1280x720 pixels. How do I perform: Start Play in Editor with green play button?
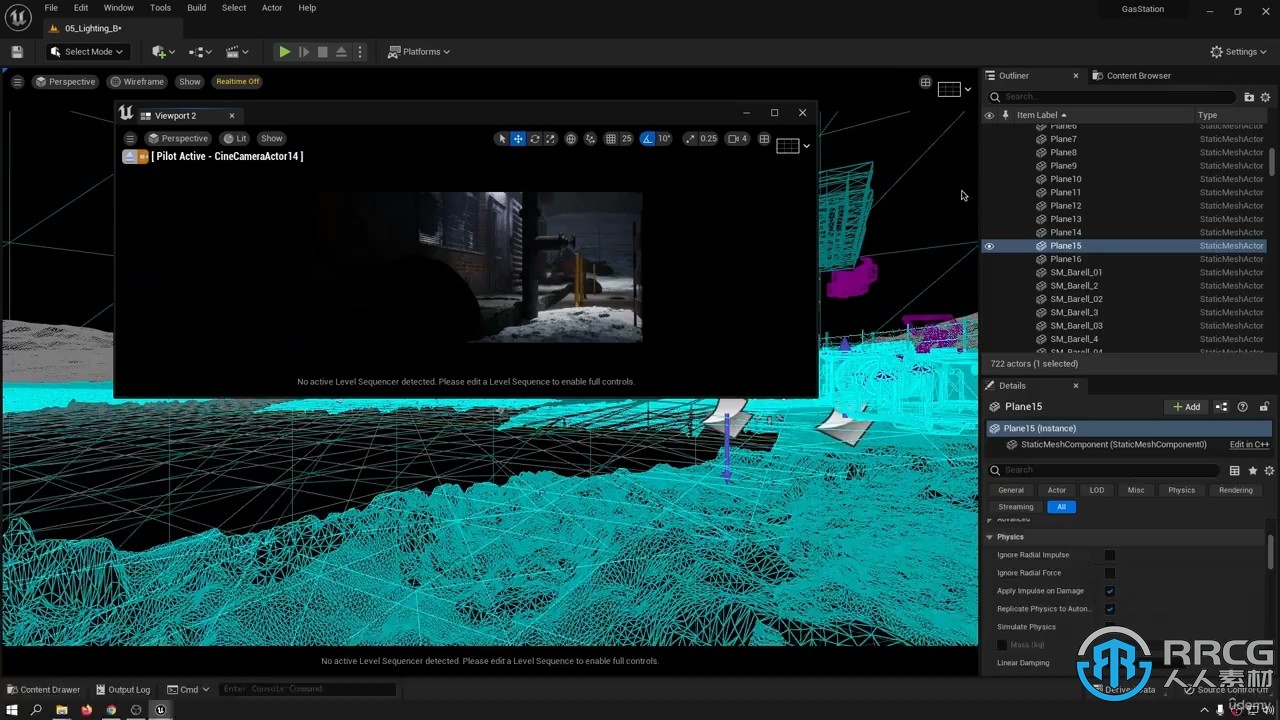(x=285, y=52)
